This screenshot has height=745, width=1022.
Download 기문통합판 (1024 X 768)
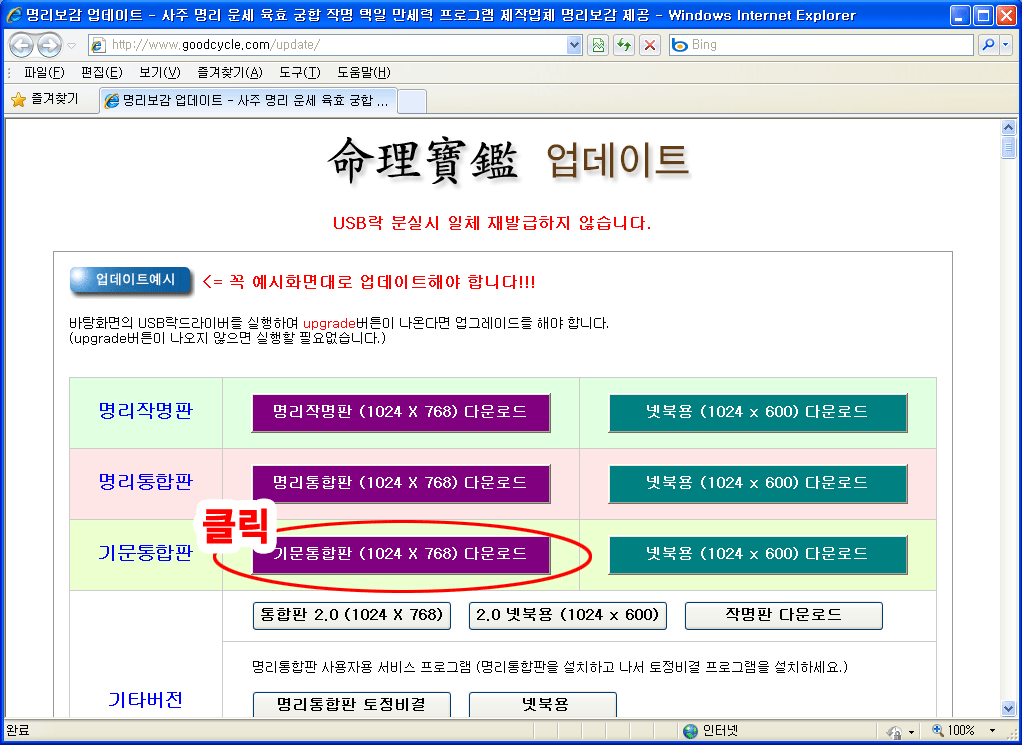[x=401, y=555]
